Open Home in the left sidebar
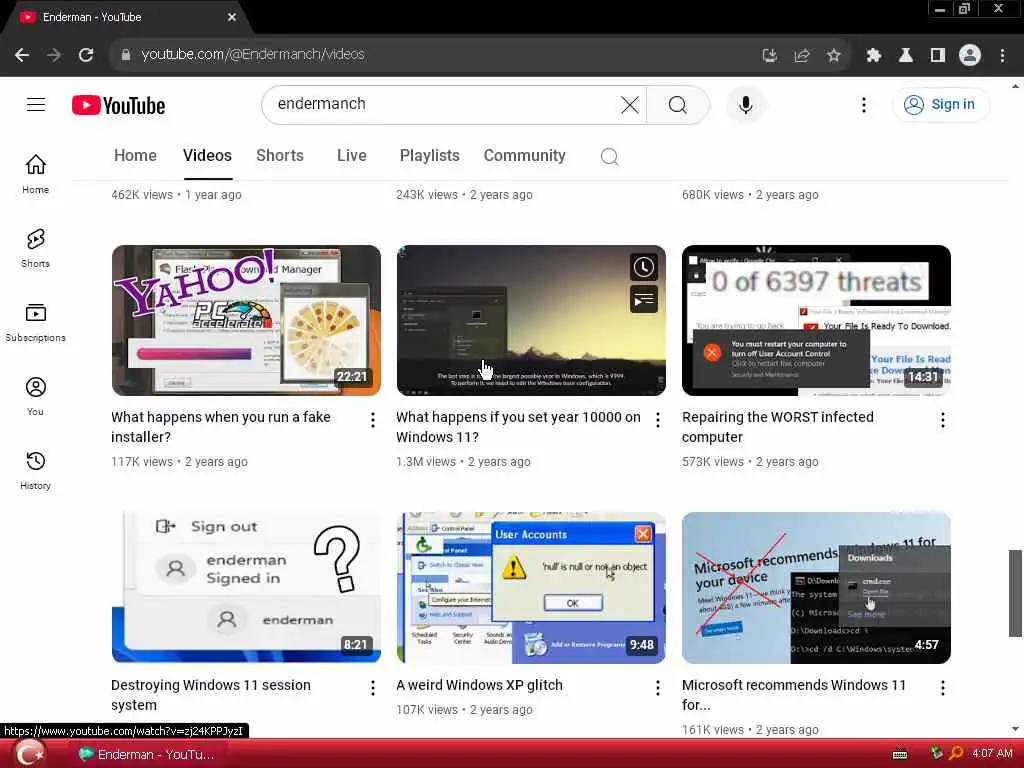 35,174
